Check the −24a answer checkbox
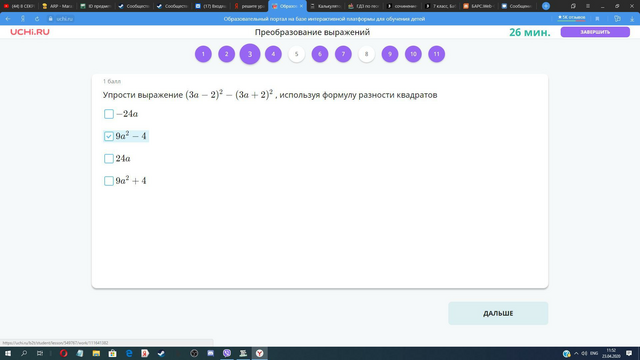This screenshot has width=640, height=360. click(x=109, y=114)
